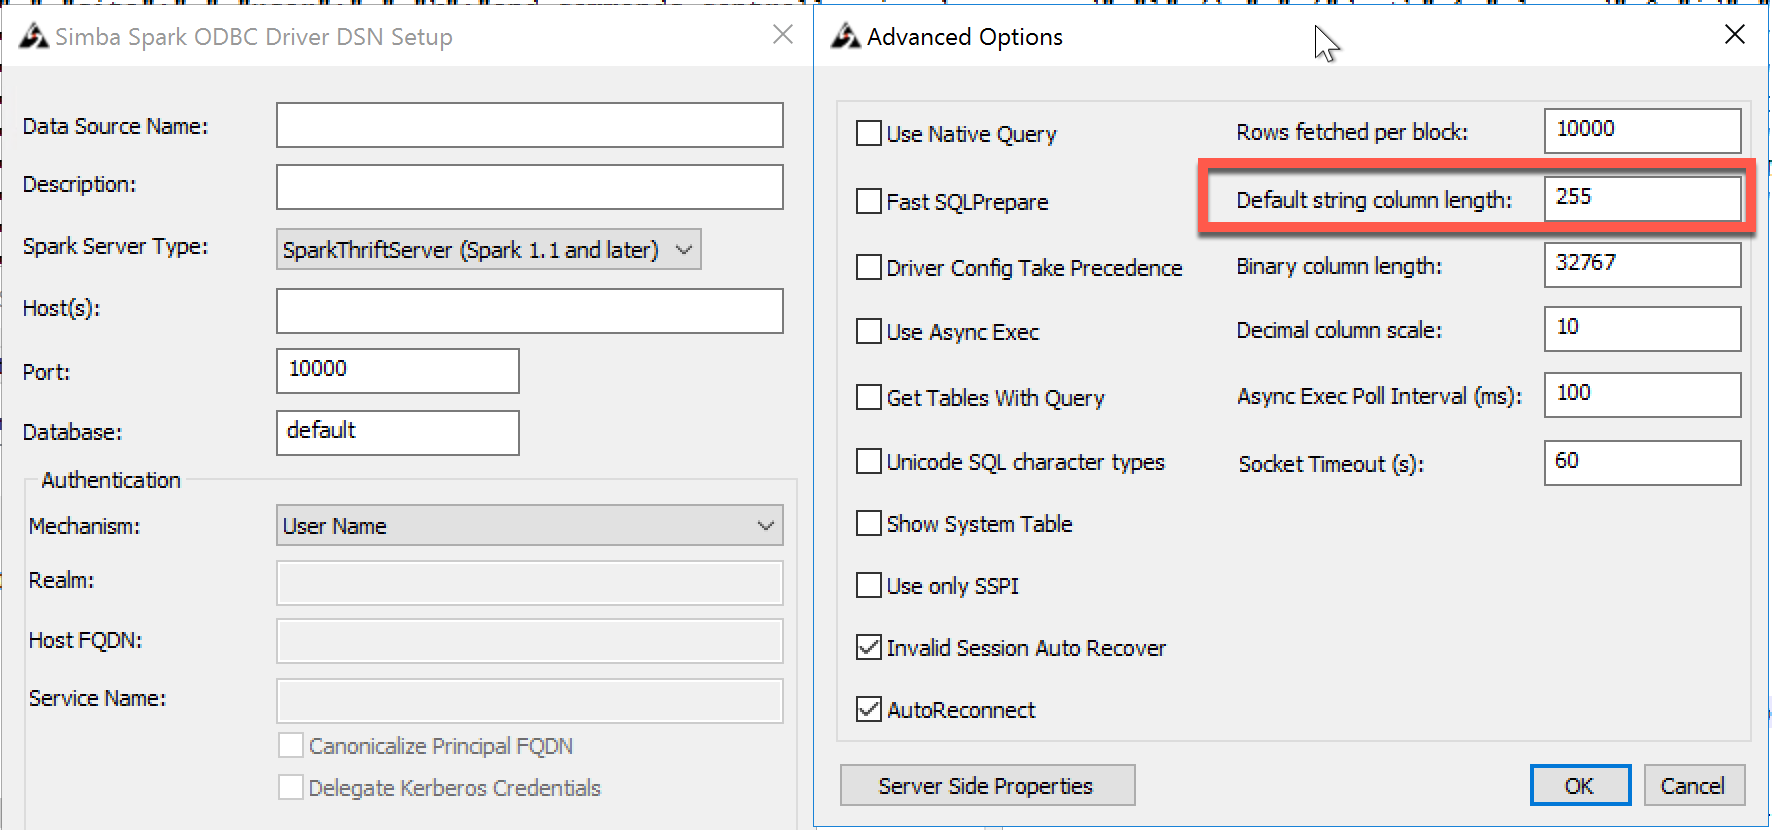The image size is (1772, 830).
Task: Select the Rows fetched per block field
Action: (x=1641, y=130)
